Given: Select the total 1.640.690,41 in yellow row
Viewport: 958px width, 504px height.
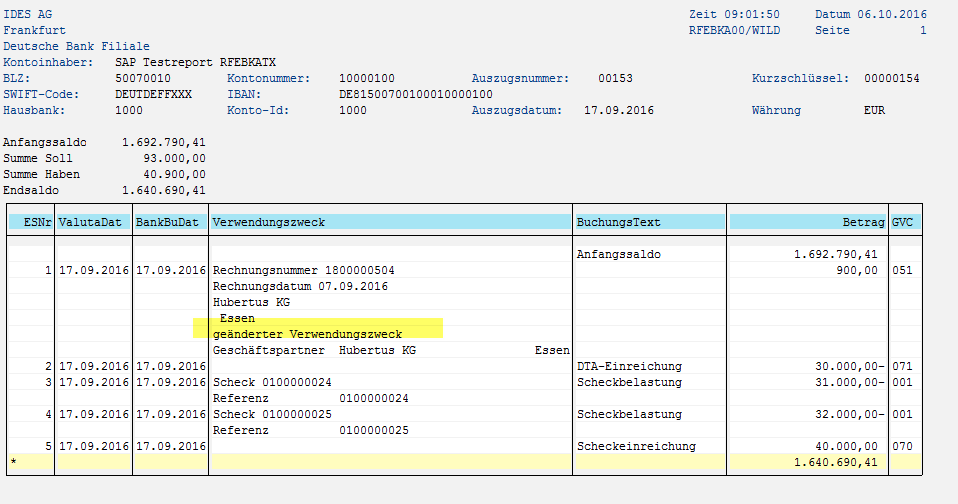Looking at the screenshot, I should point(835,462).
